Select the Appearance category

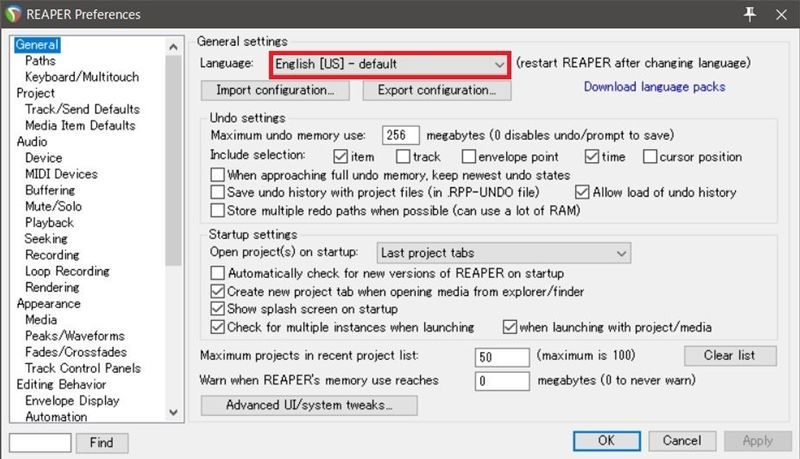[x=48, y=303]
